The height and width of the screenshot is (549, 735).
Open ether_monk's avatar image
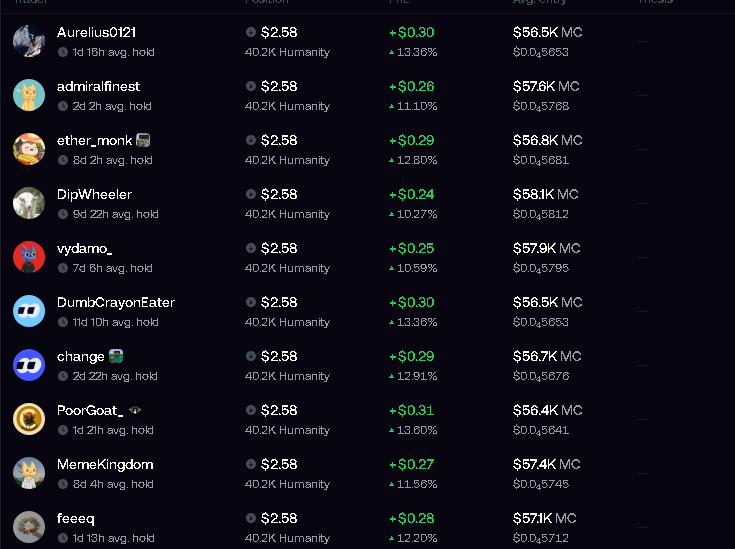29,149
